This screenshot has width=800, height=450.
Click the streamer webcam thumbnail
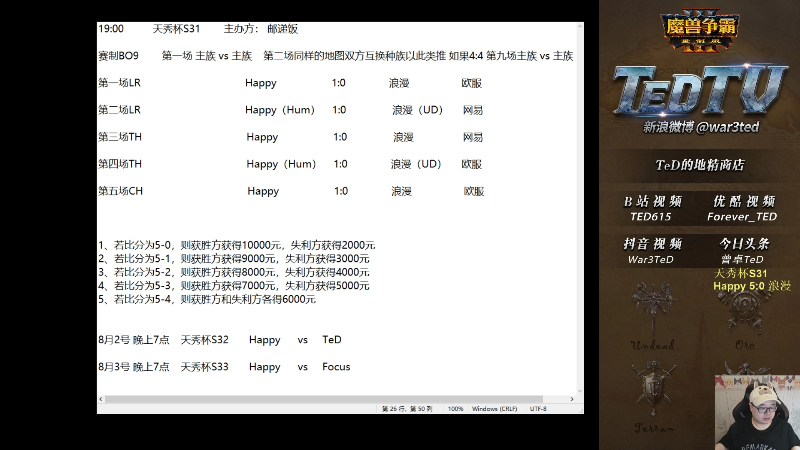757,412
